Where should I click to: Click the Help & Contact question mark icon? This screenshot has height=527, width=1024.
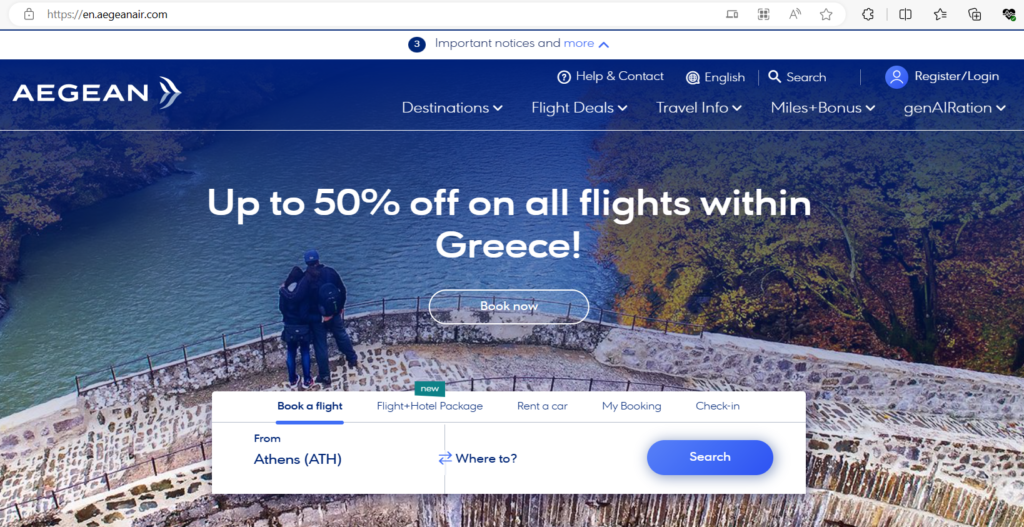(564, 77)
